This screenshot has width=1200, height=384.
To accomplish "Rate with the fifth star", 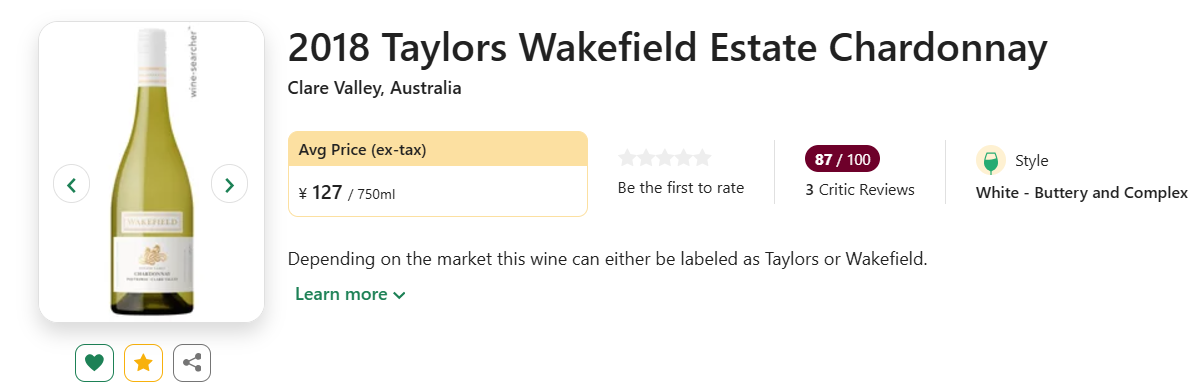I will pos(702,158).
